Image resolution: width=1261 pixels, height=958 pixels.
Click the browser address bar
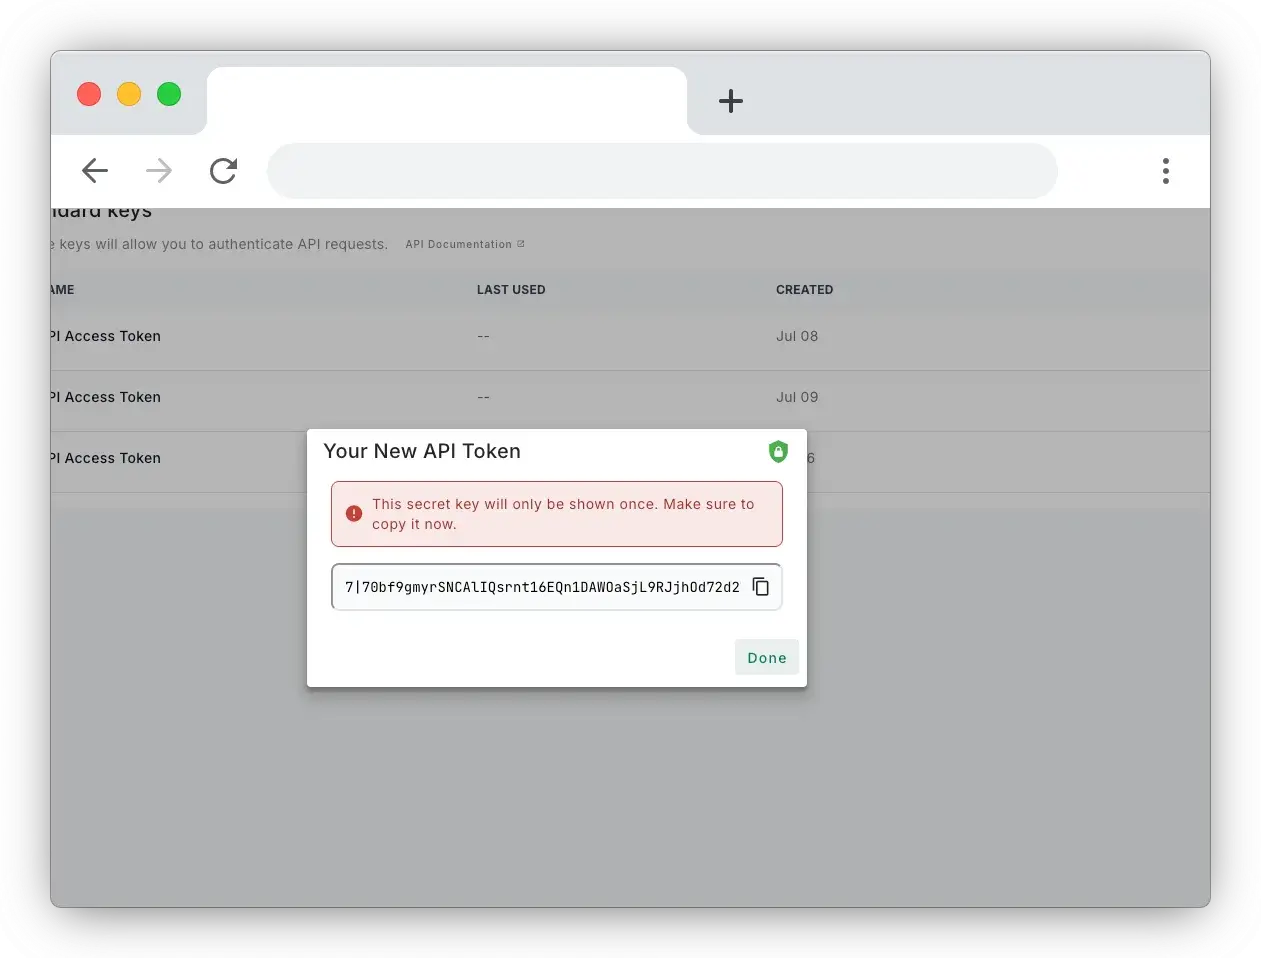(662, 171)
